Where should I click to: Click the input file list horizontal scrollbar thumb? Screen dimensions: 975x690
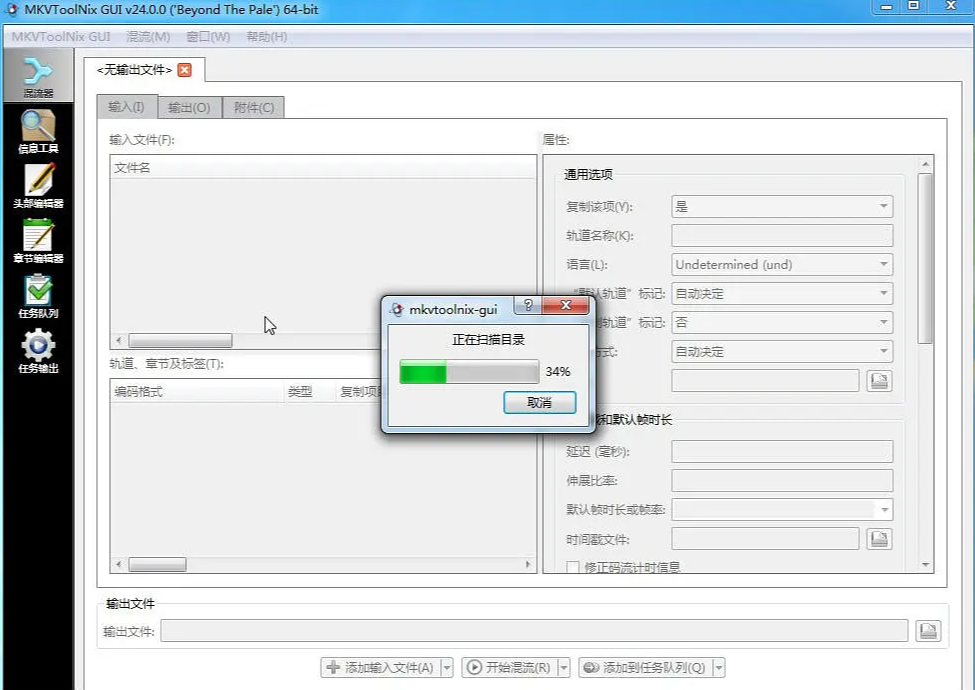(180, 340)
